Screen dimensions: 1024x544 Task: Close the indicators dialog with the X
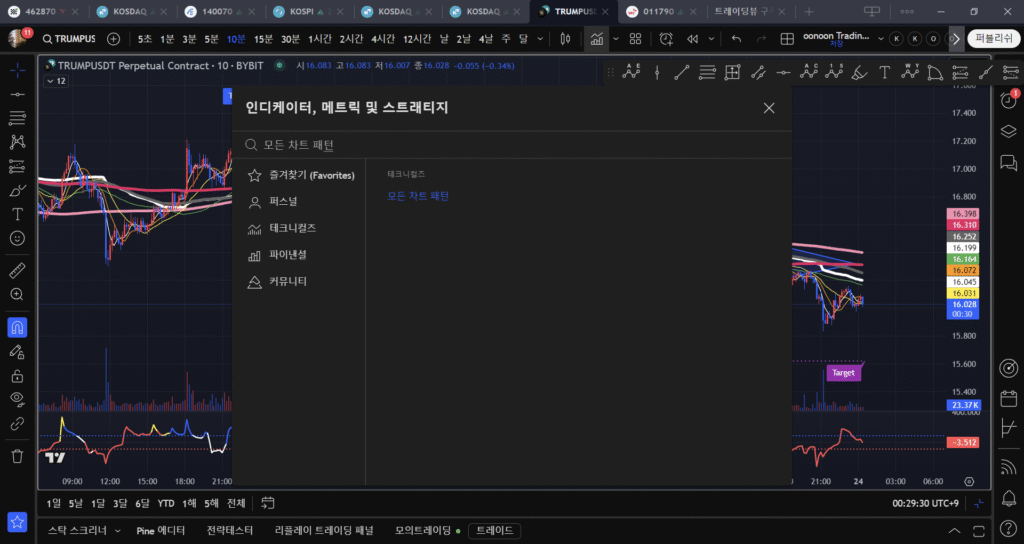[x=769, y=108]
